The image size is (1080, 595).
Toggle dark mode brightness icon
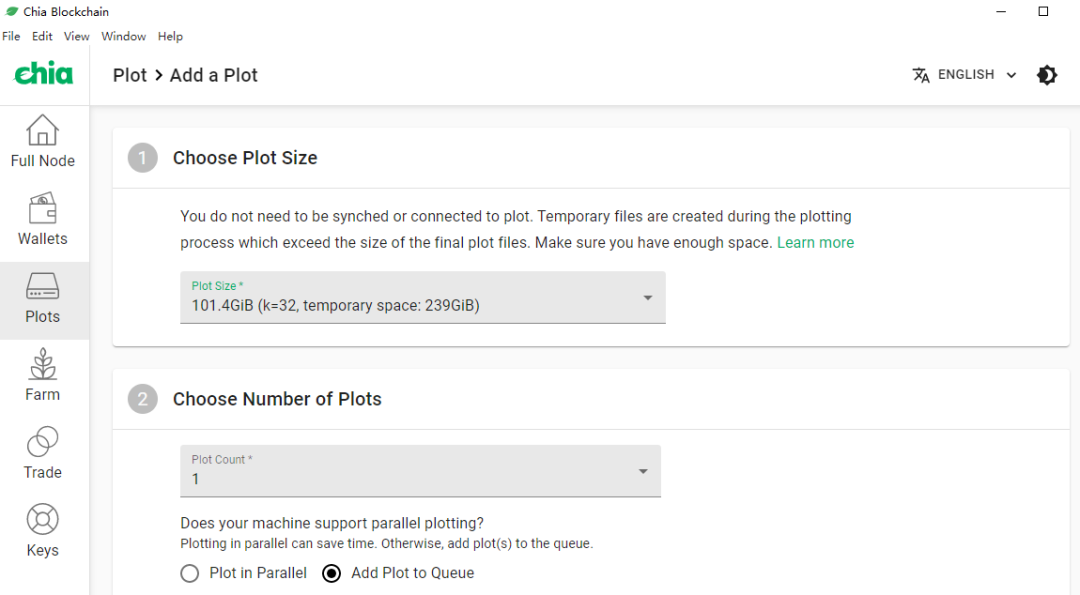point(1047,75)
